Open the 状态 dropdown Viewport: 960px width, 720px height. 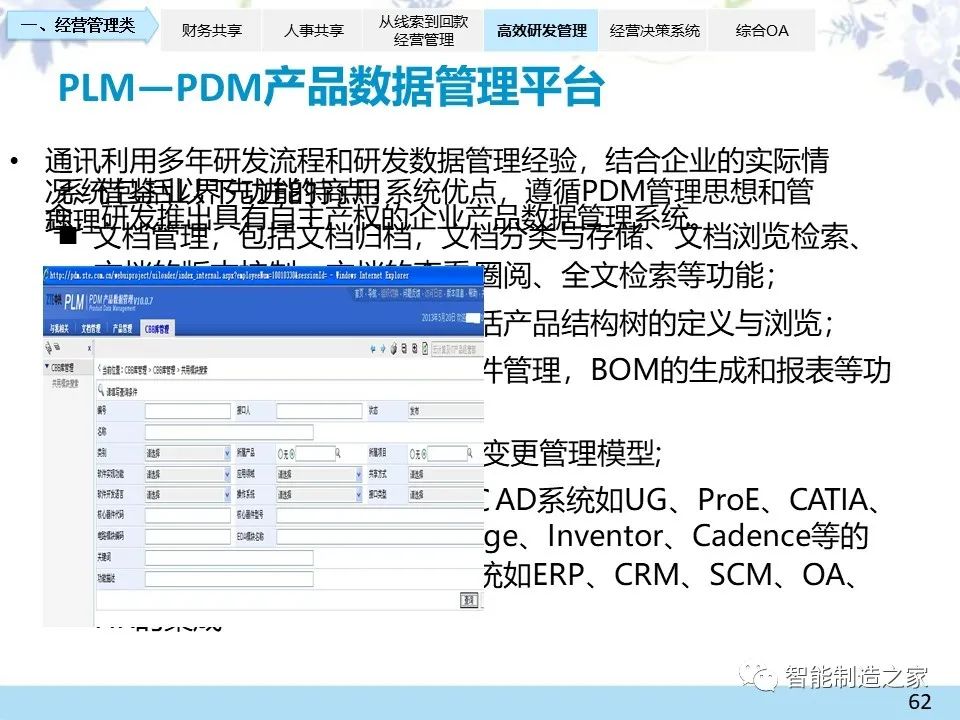click(446, 411)
